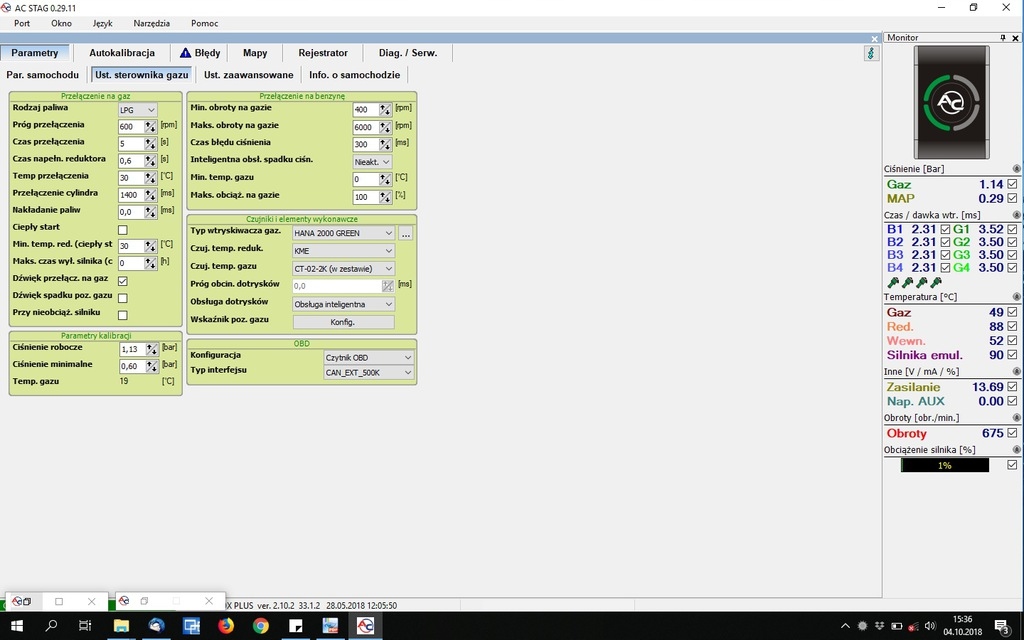Uncheck Silnika emul. temperature checkbox
The image size is (1024, 640).
point(1012,355)
